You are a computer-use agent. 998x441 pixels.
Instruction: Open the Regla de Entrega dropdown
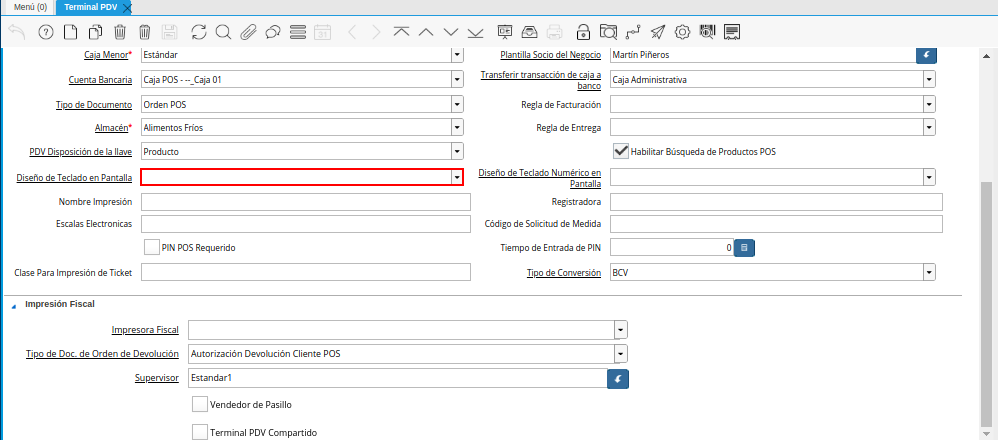click(929, 128)
